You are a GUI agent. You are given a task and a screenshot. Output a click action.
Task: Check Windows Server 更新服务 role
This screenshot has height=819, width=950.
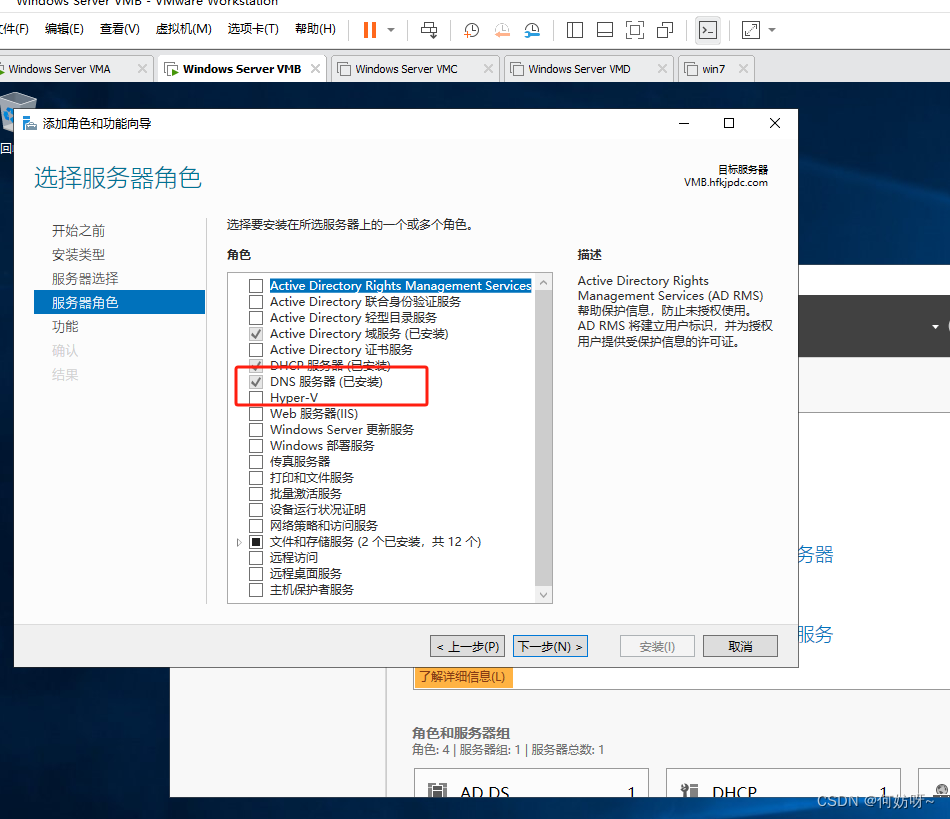256,429
